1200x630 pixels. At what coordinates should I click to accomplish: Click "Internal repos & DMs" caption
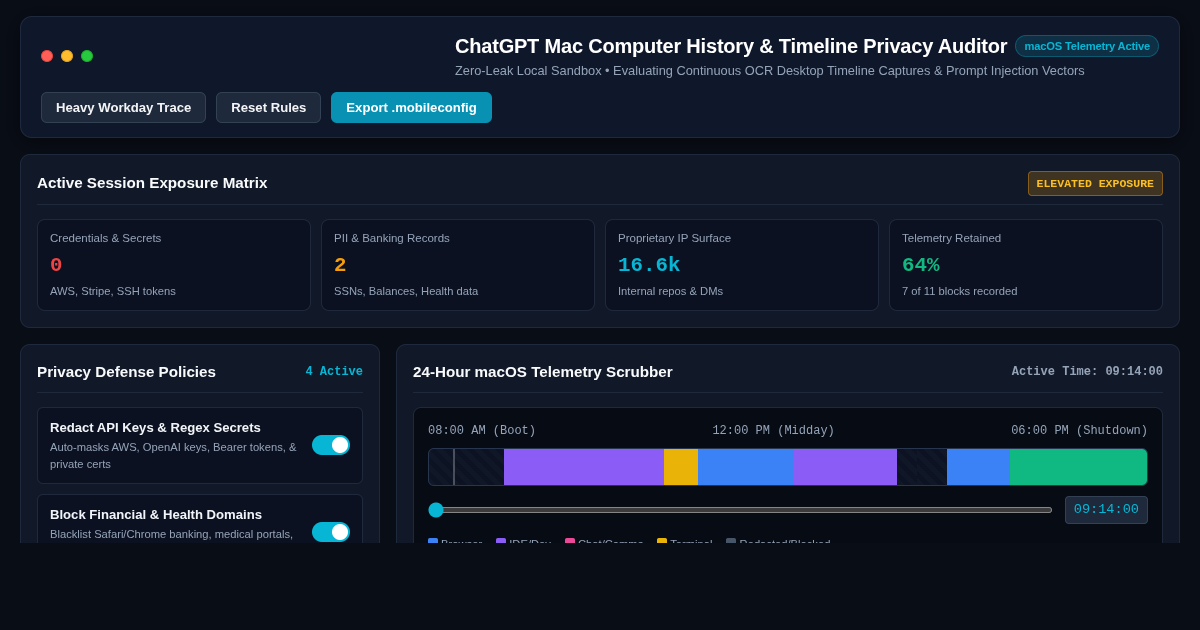670,291
